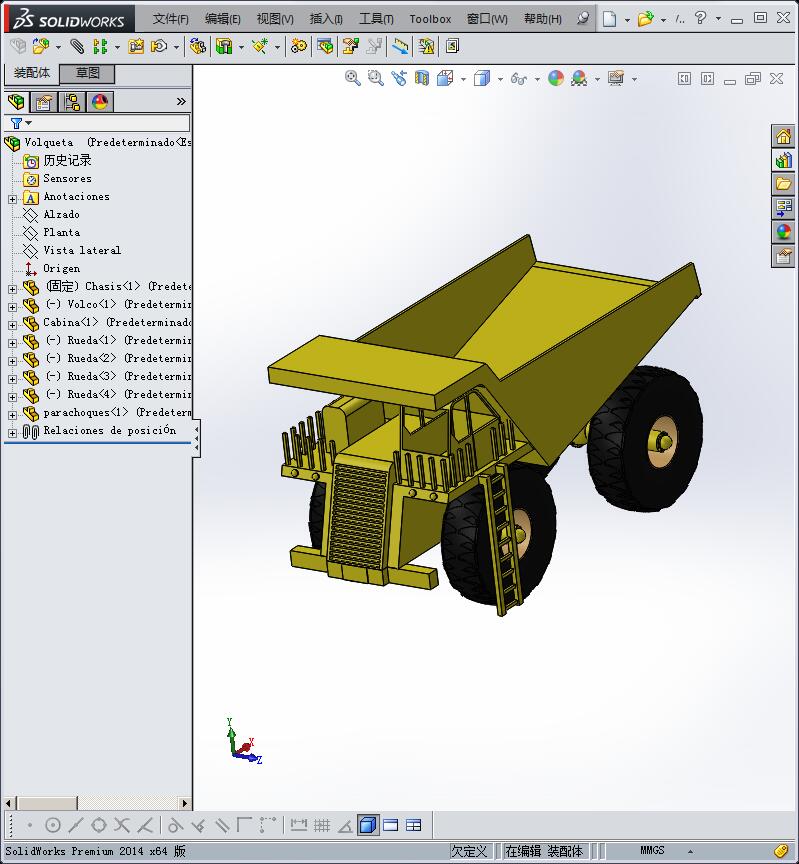Expand the Rueda<4> component node

point(12,397)
